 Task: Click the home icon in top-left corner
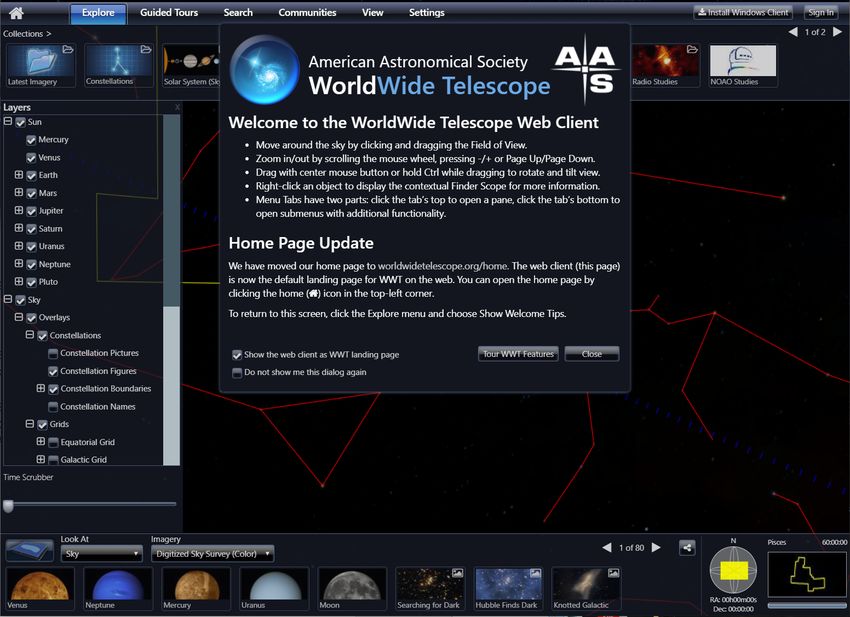(x=17, y=12)
